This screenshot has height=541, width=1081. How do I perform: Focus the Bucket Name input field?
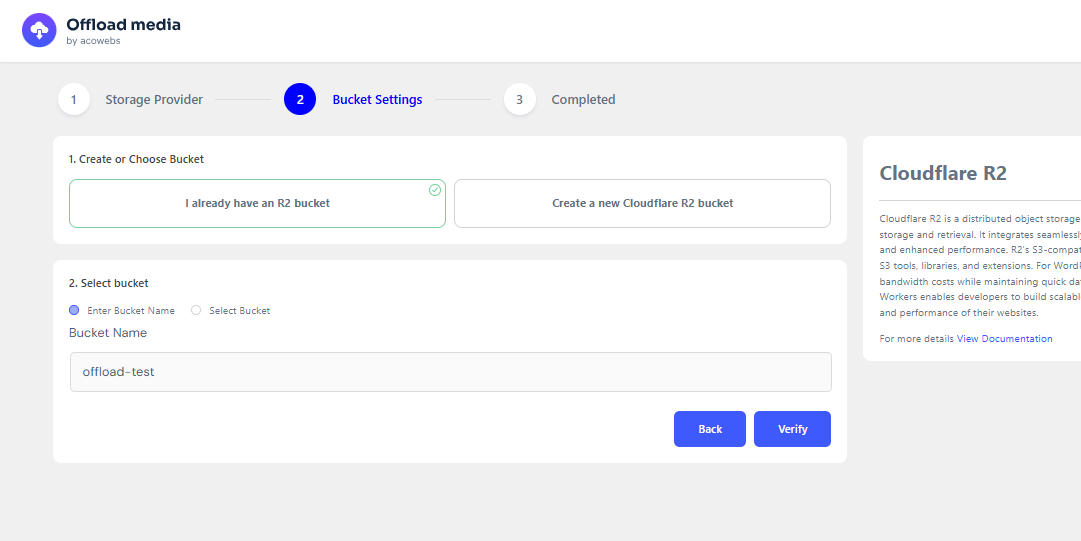click(450, 372)
